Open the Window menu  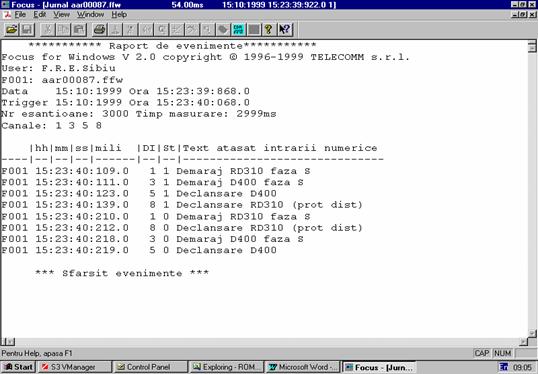(90, 14)
